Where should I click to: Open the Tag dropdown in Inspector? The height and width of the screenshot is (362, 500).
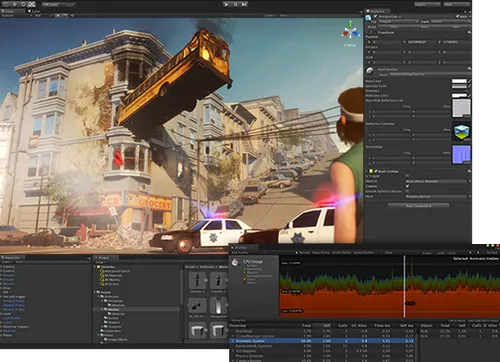tap(398, 21)
